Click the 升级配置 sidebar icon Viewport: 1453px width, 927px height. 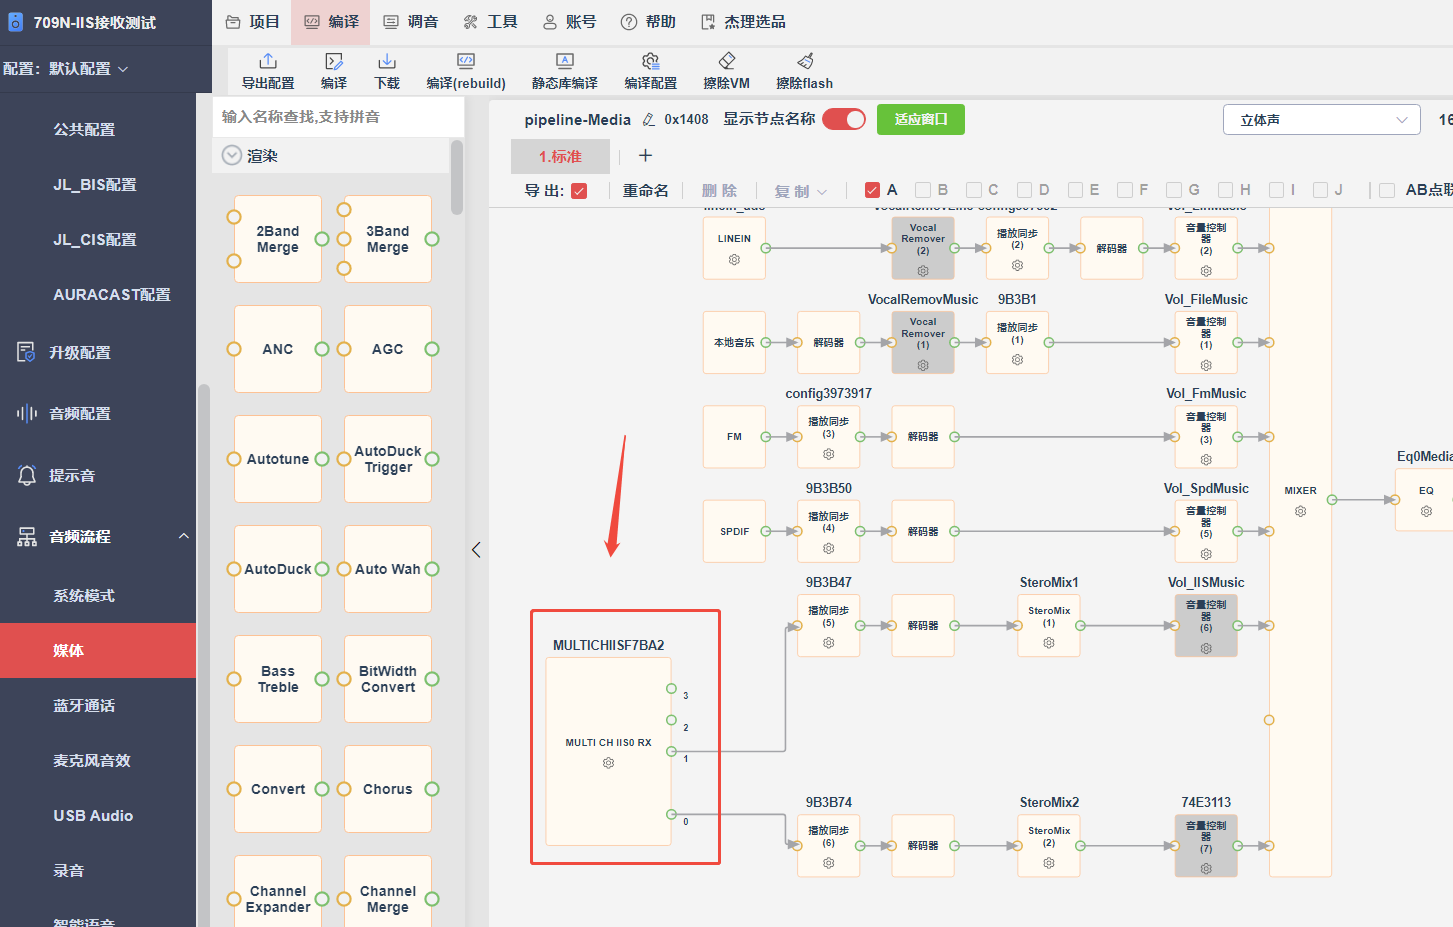[27, 352]
